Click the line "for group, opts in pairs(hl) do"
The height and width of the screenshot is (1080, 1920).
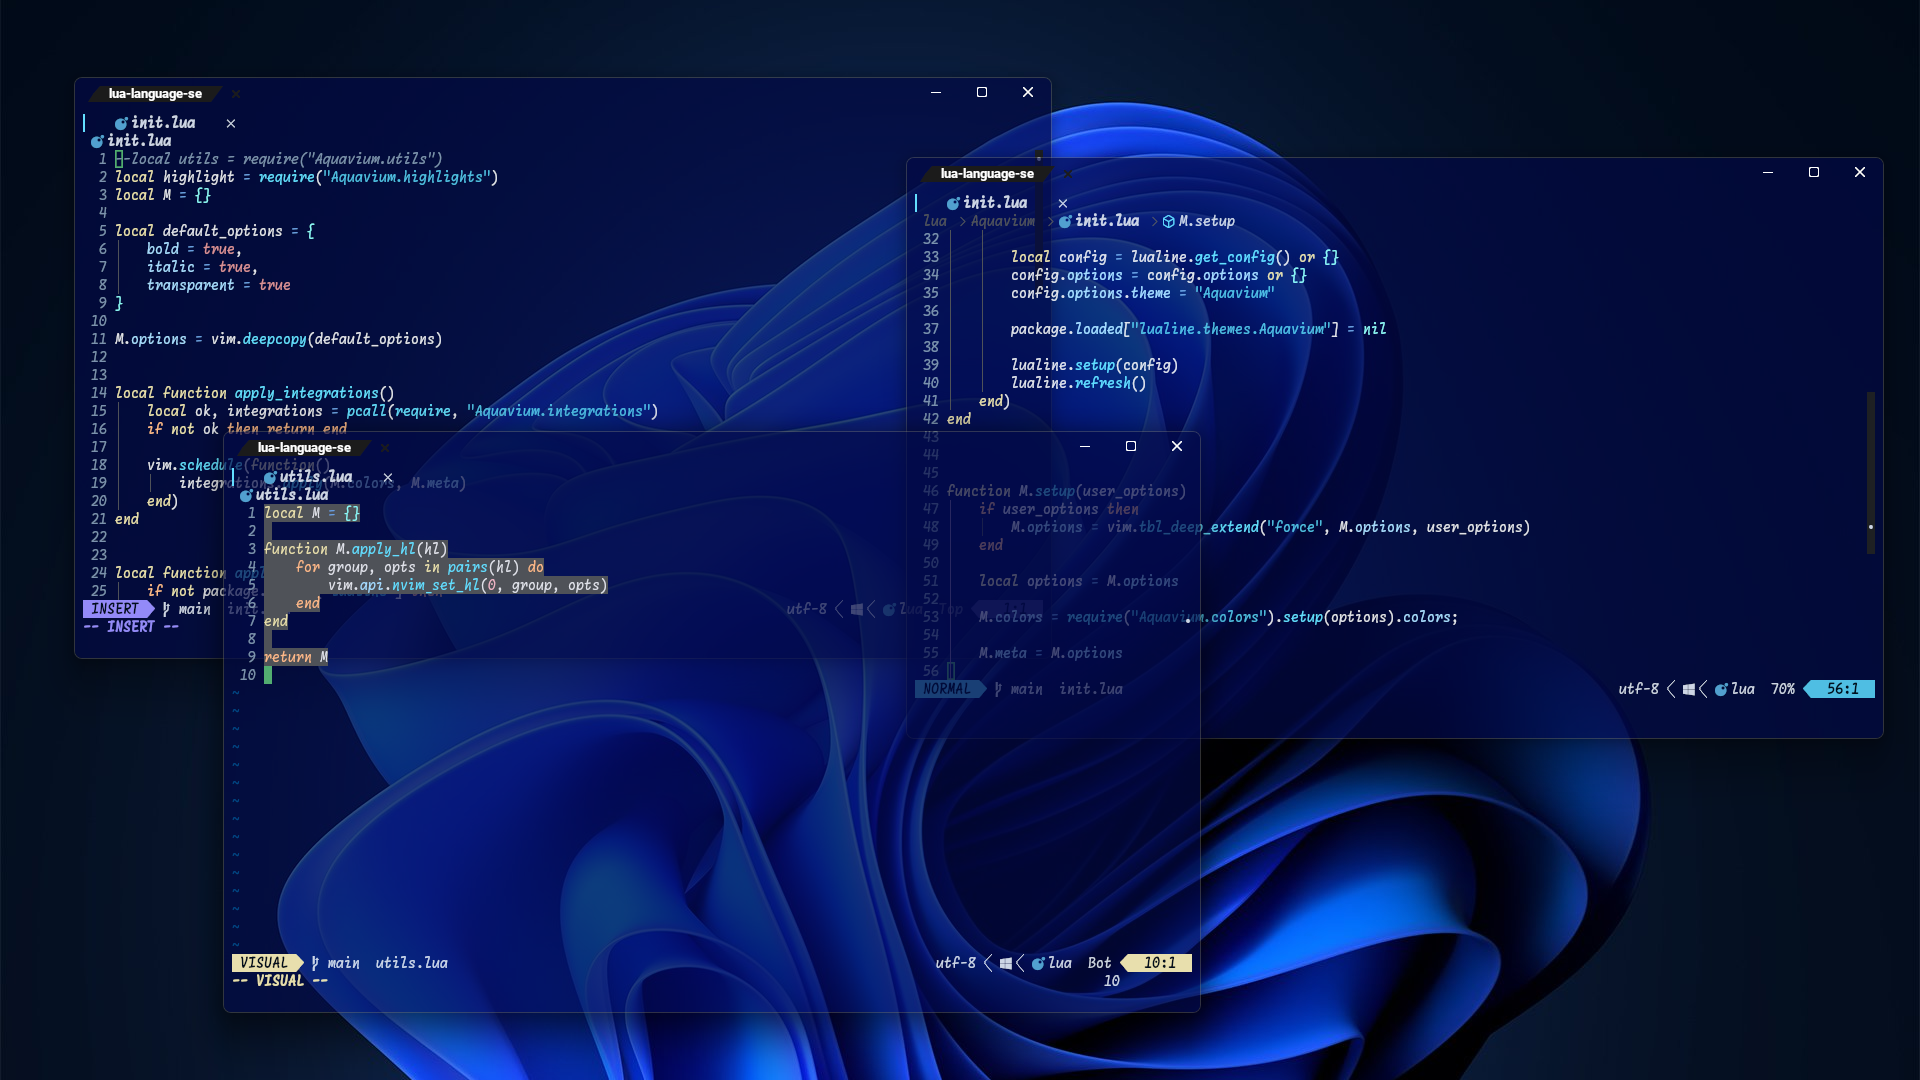pos(419,567)
